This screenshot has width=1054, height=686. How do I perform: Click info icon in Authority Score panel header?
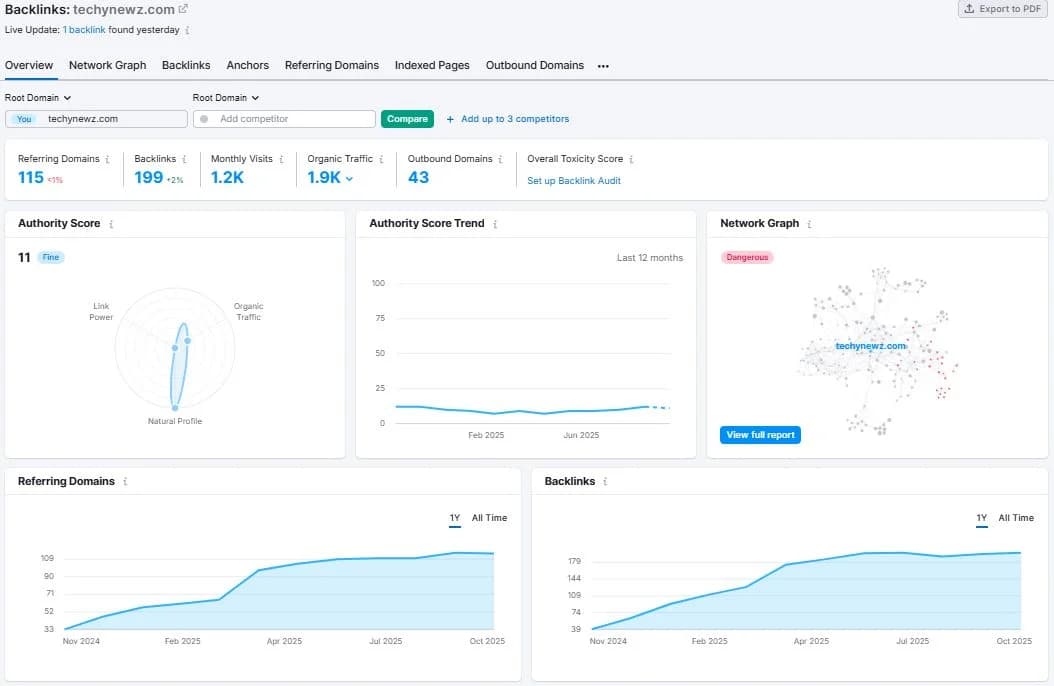(111, 224)
